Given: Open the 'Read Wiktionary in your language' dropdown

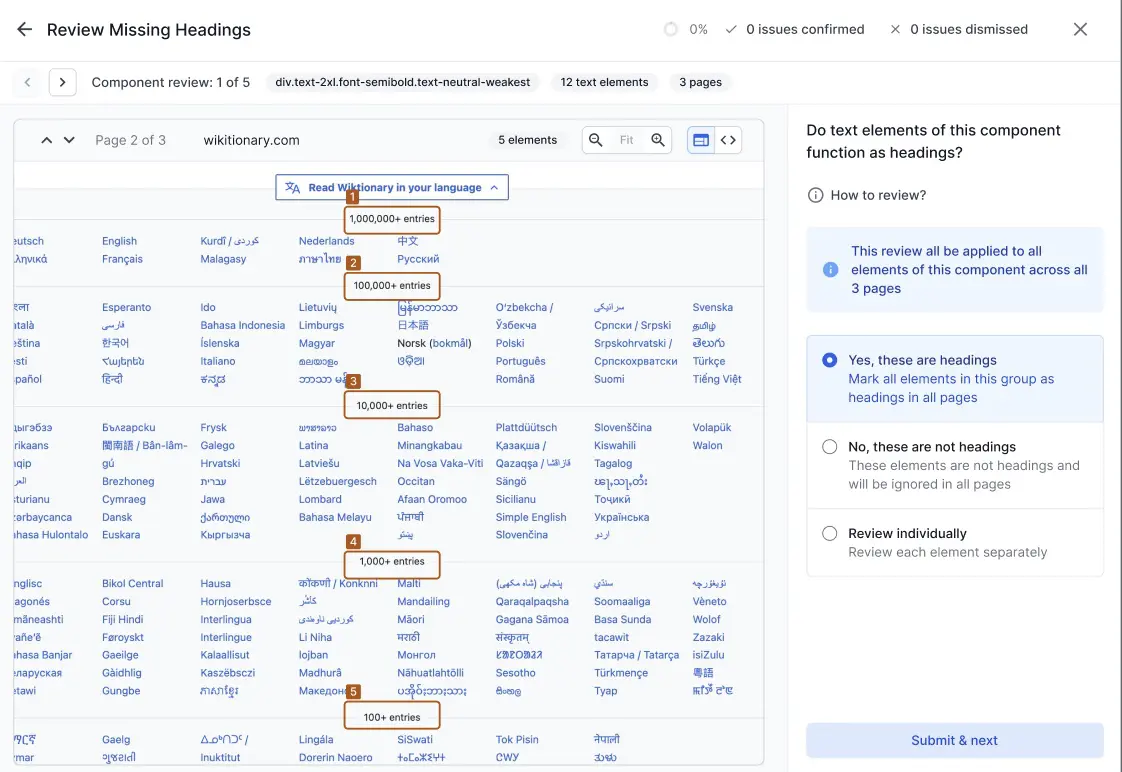Looking at the screenshot, I should [x=391, y=187].
